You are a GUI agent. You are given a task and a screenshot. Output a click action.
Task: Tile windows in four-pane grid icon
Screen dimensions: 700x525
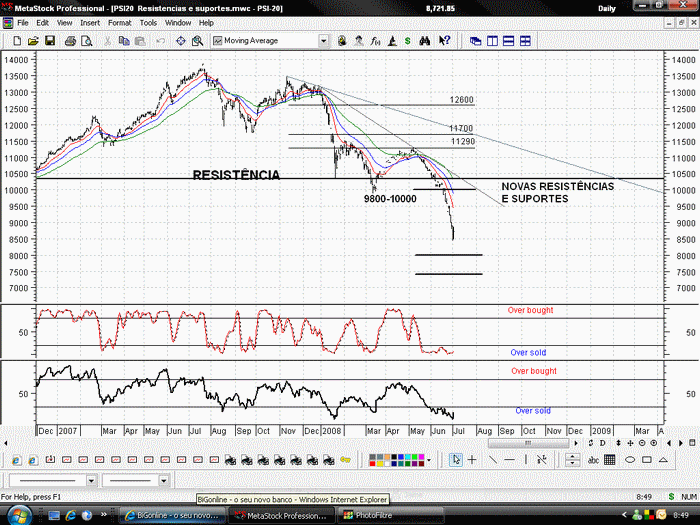tap(525, 41)
